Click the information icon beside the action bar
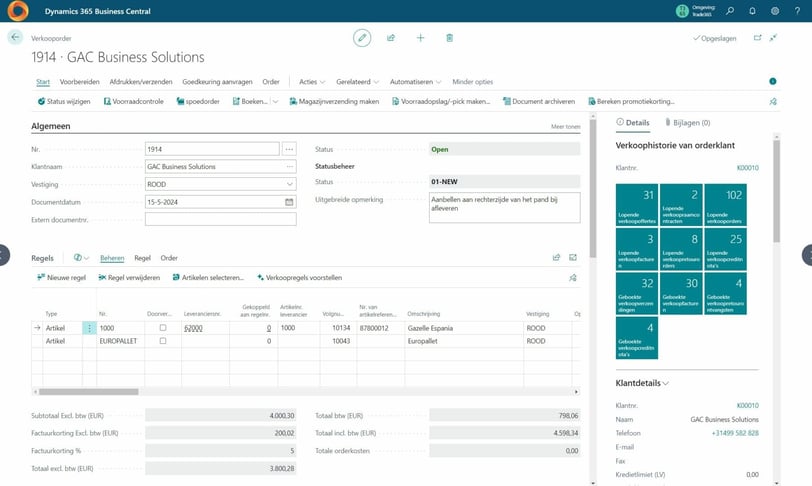Viewport: 812px width, 486px height. pos(773,81)
